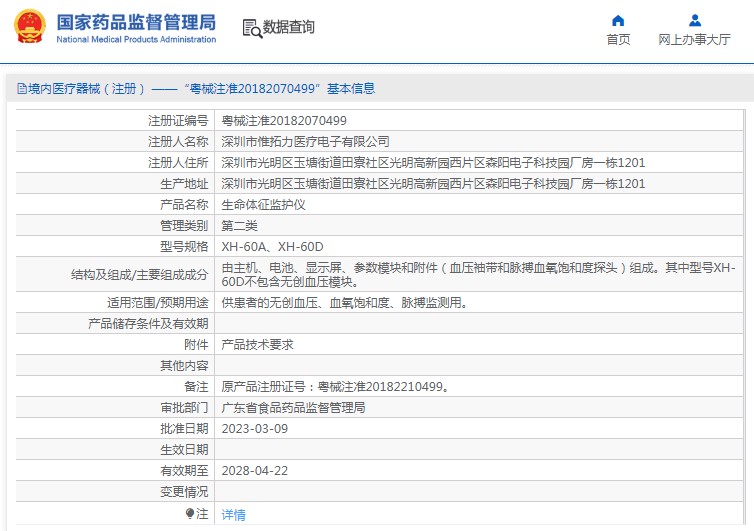This screenshot has height=531, width=754.
Task: Select the 适用范围/预期用途 label
Action: click(x=158, y=303)
